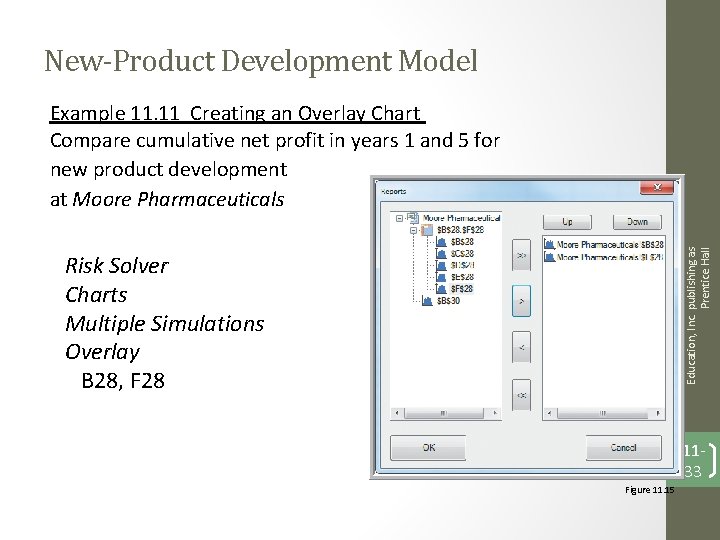Confirm the Reports dialog with OK
The width and height of the screenshot is (720, 540).
pos(428,448)
